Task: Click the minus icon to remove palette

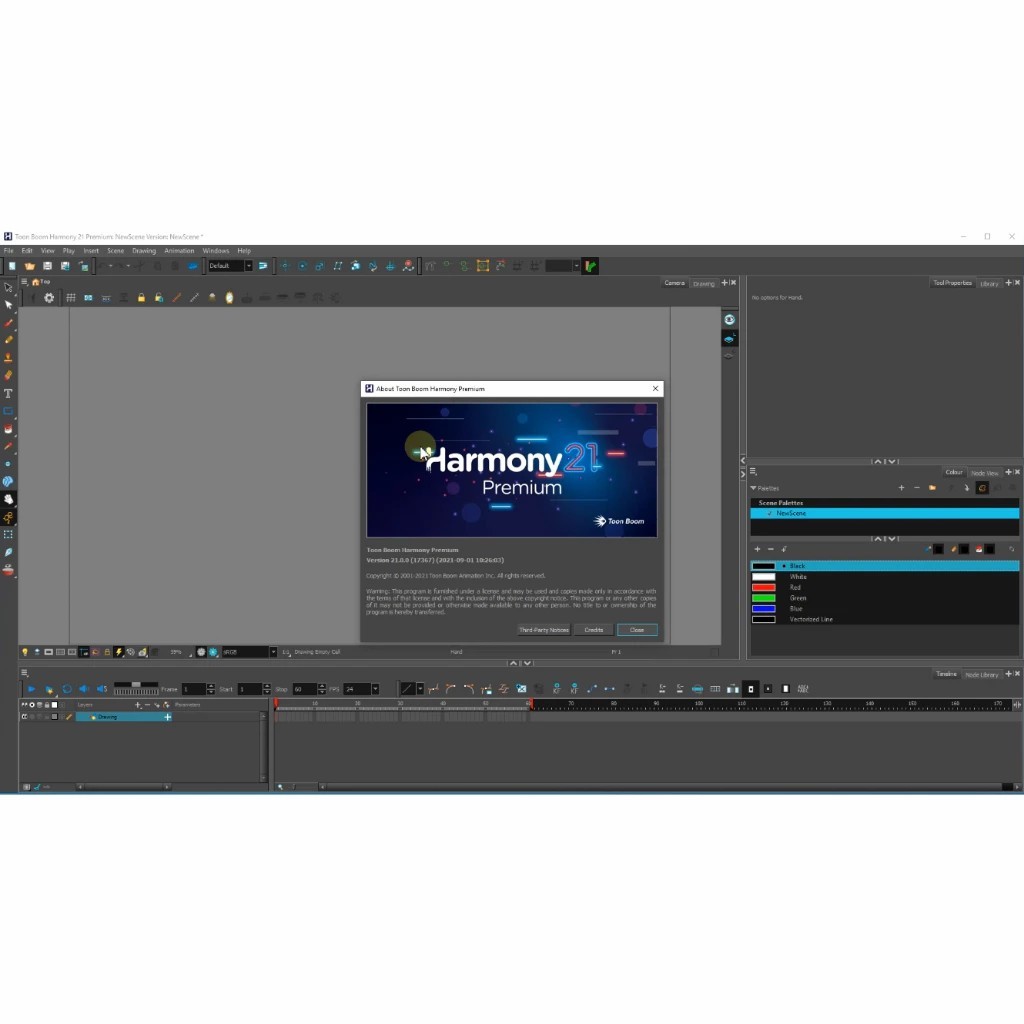Action: click(x=917, y=488)
